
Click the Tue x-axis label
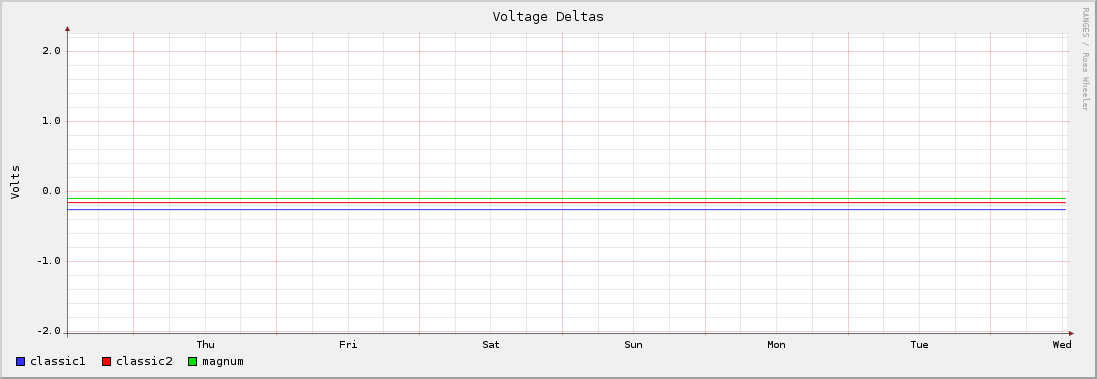919,345
